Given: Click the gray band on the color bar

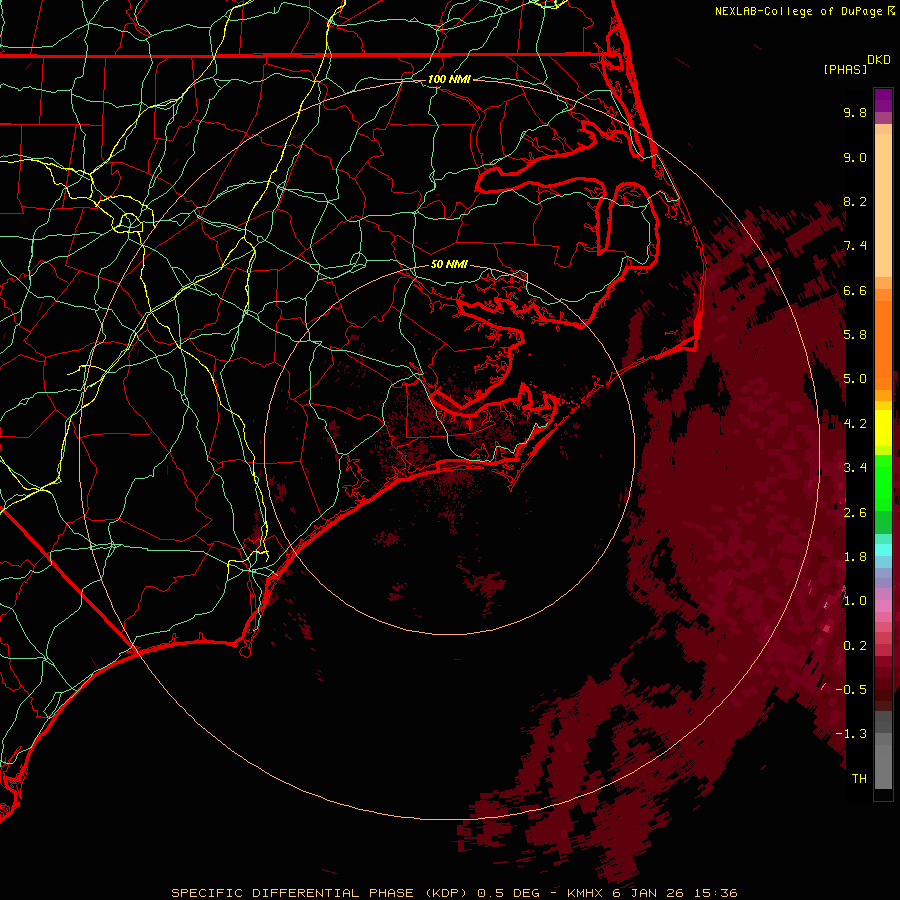Looking at the screenshot, I should (883, 749).
